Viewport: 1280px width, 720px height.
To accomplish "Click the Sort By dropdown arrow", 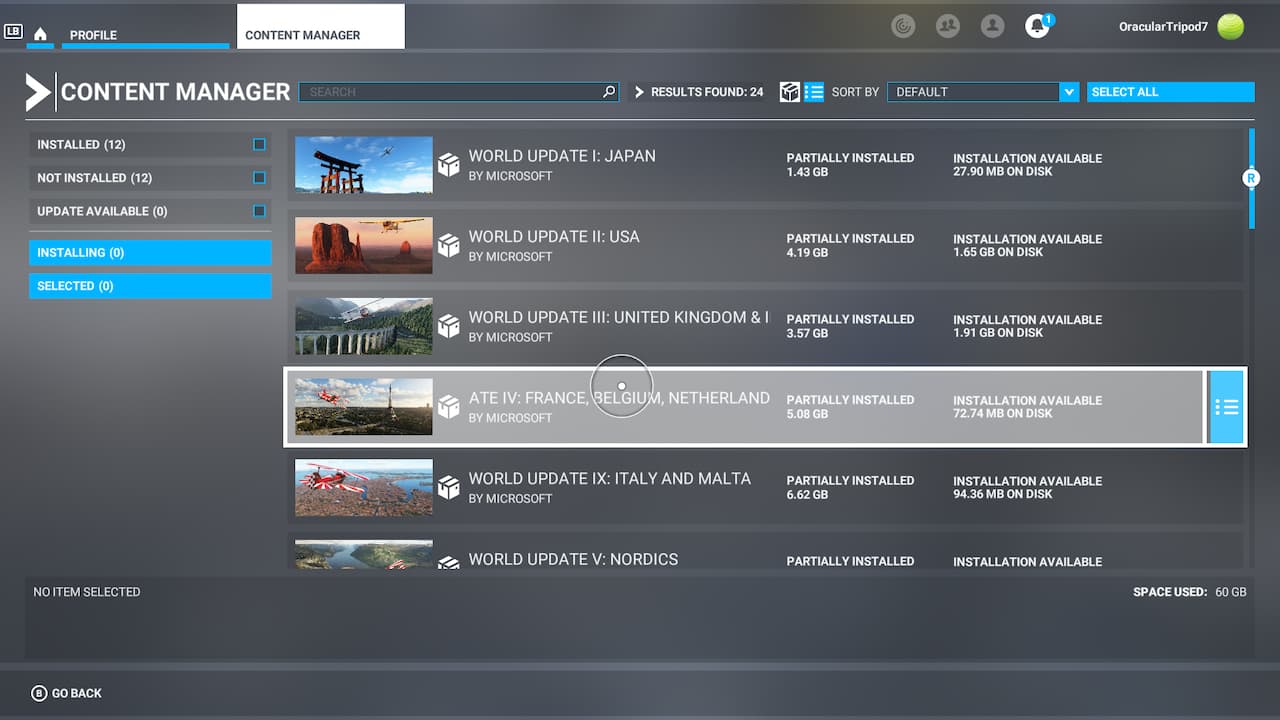I will (1069, 92).
